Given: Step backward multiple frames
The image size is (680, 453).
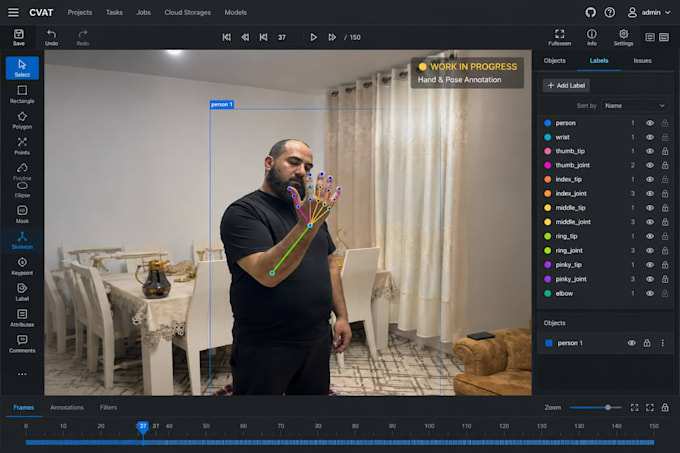Looking at the screenshot, I should [245, 37].
